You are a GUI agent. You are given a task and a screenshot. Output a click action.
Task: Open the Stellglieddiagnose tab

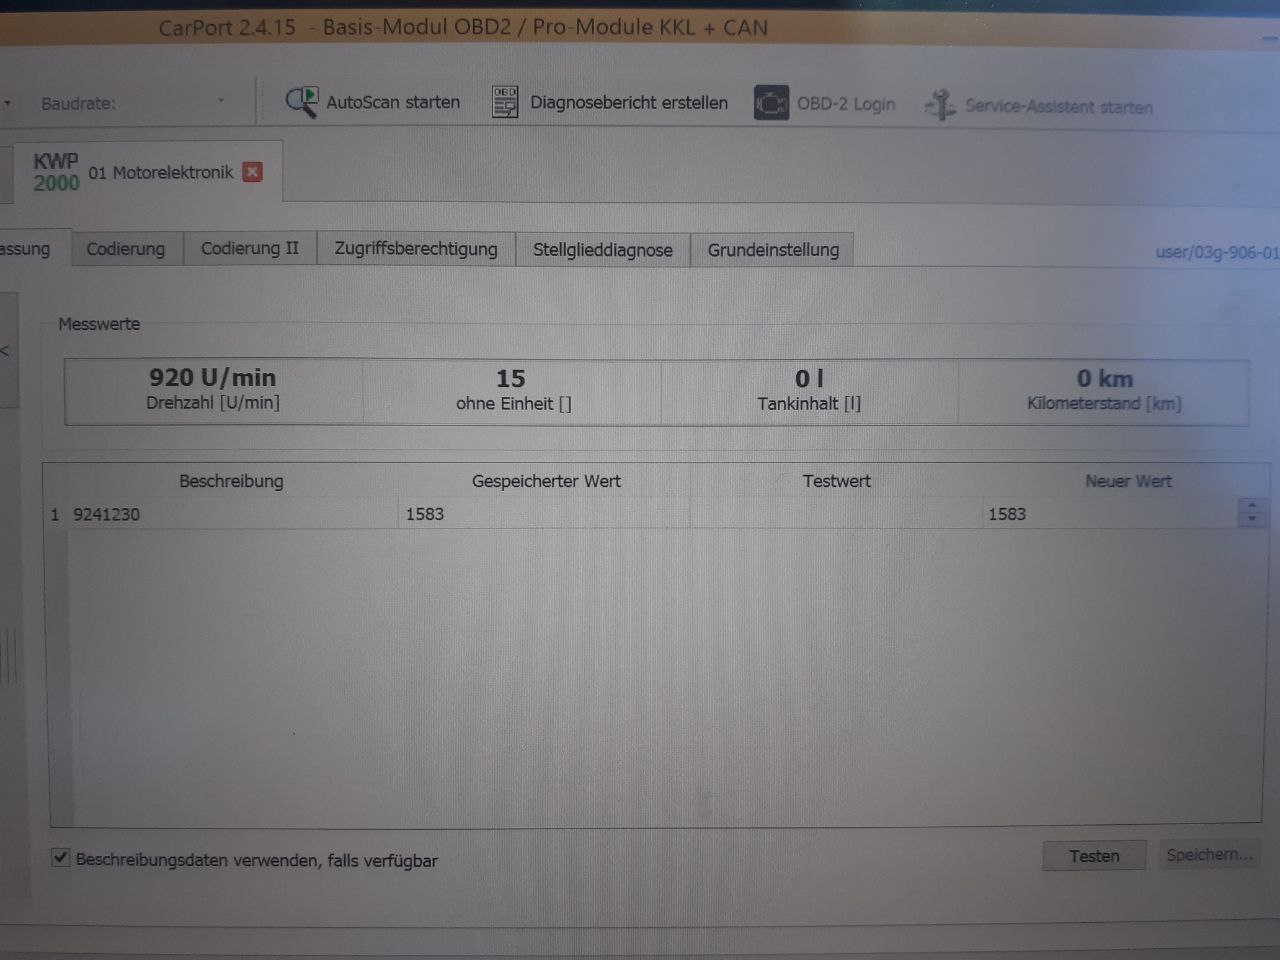(603, 250)
